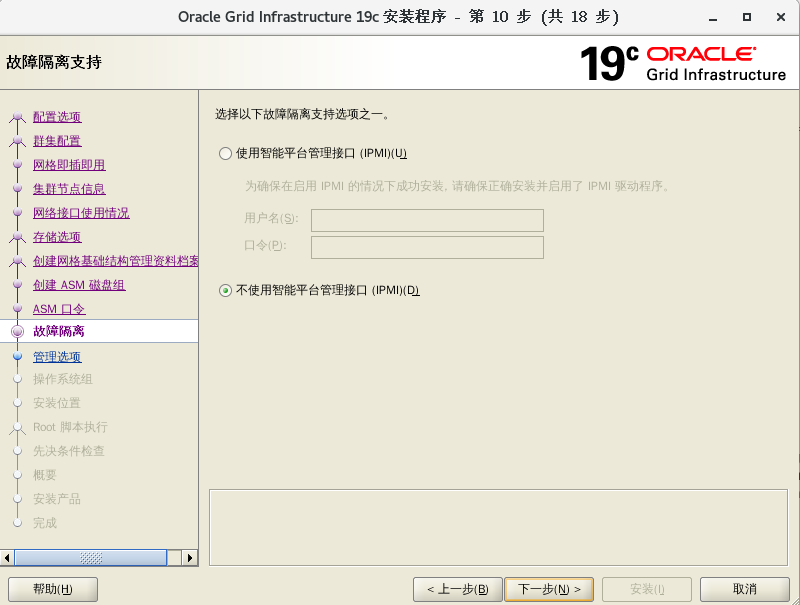800x605 pixels.
Task: Click the greyed 完成 step label
Action: 45,523
